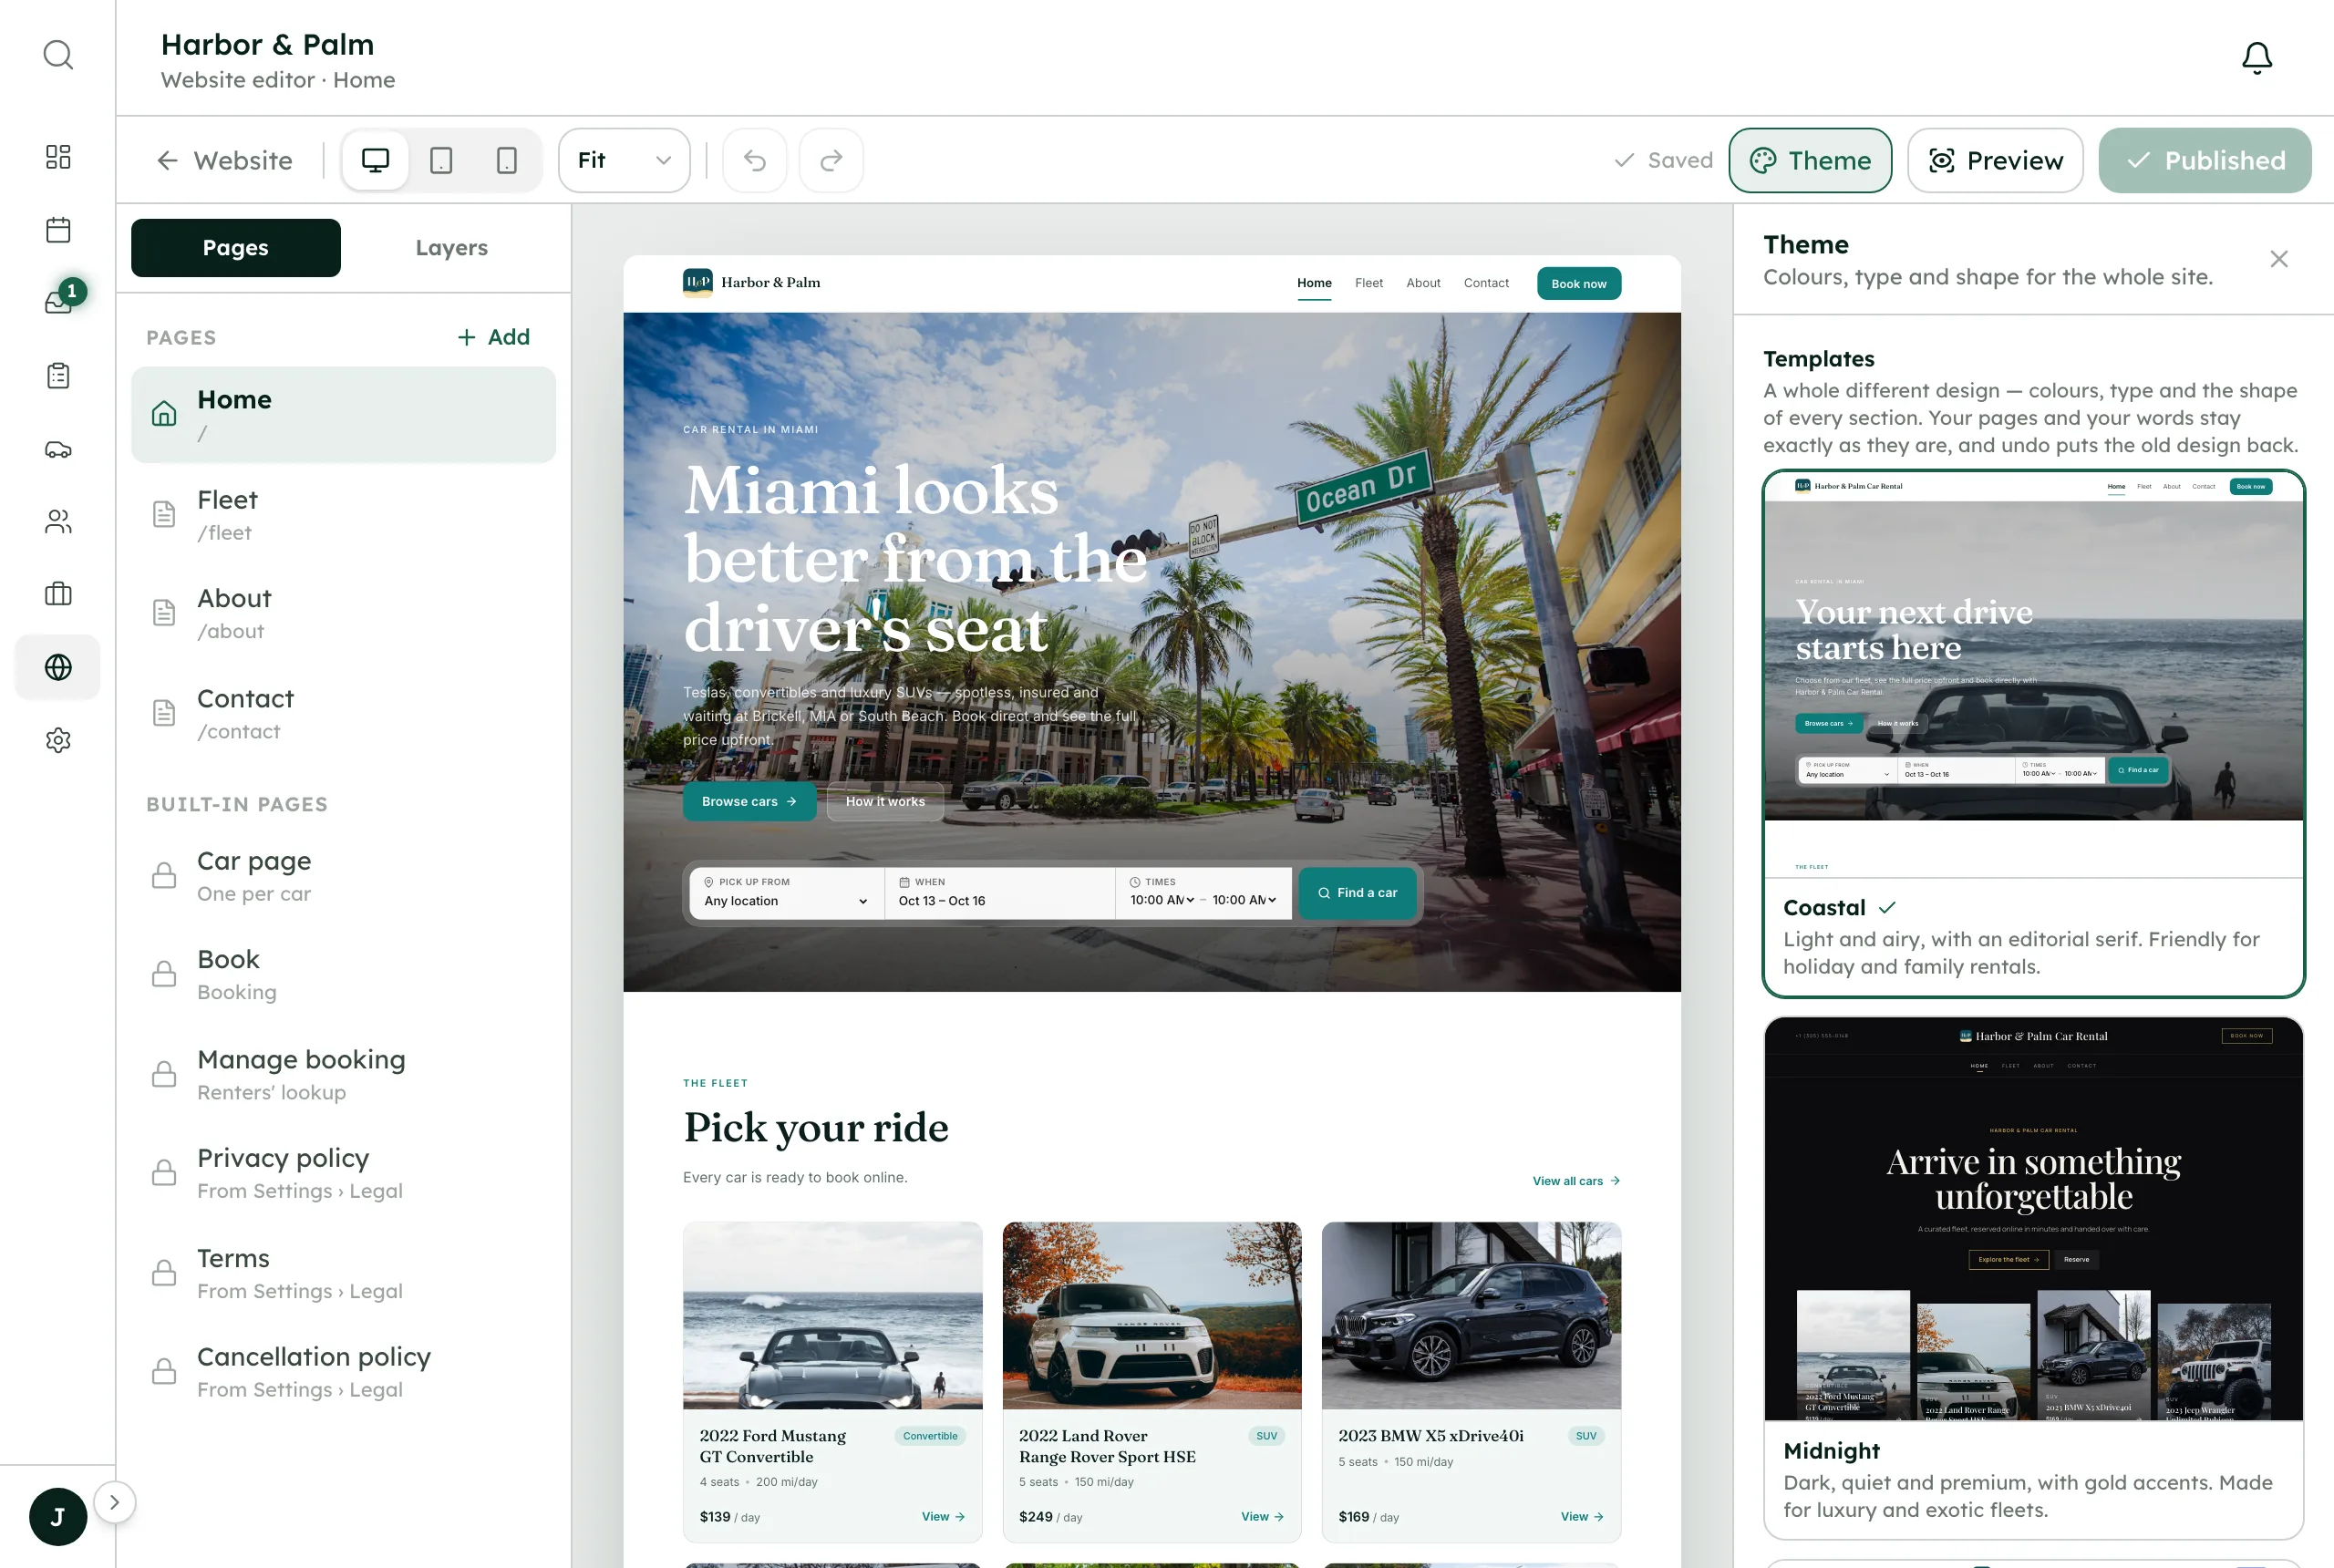Click the Published button
Image resolution: width=2334 pixels, height=1568 pixels.
coord(2205,160)
